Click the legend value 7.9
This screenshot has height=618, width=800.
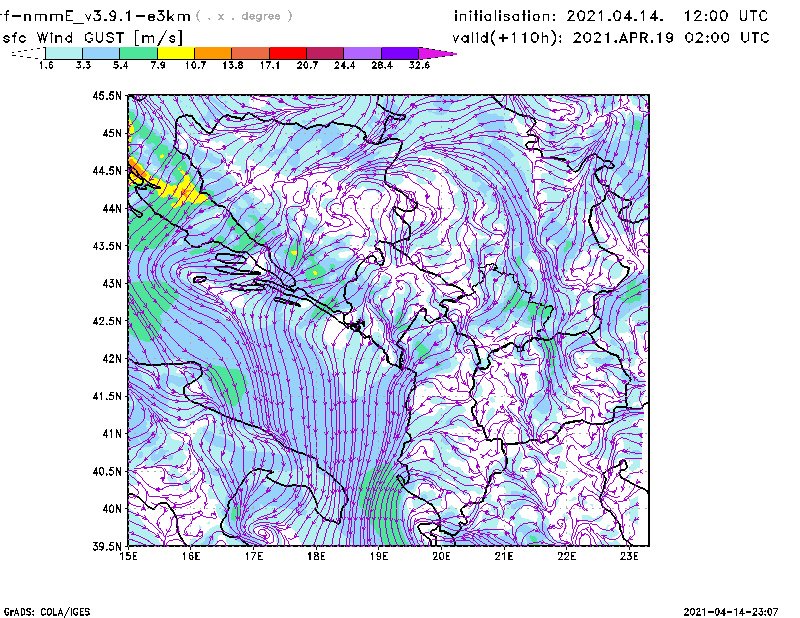click(x=158, y=65)
